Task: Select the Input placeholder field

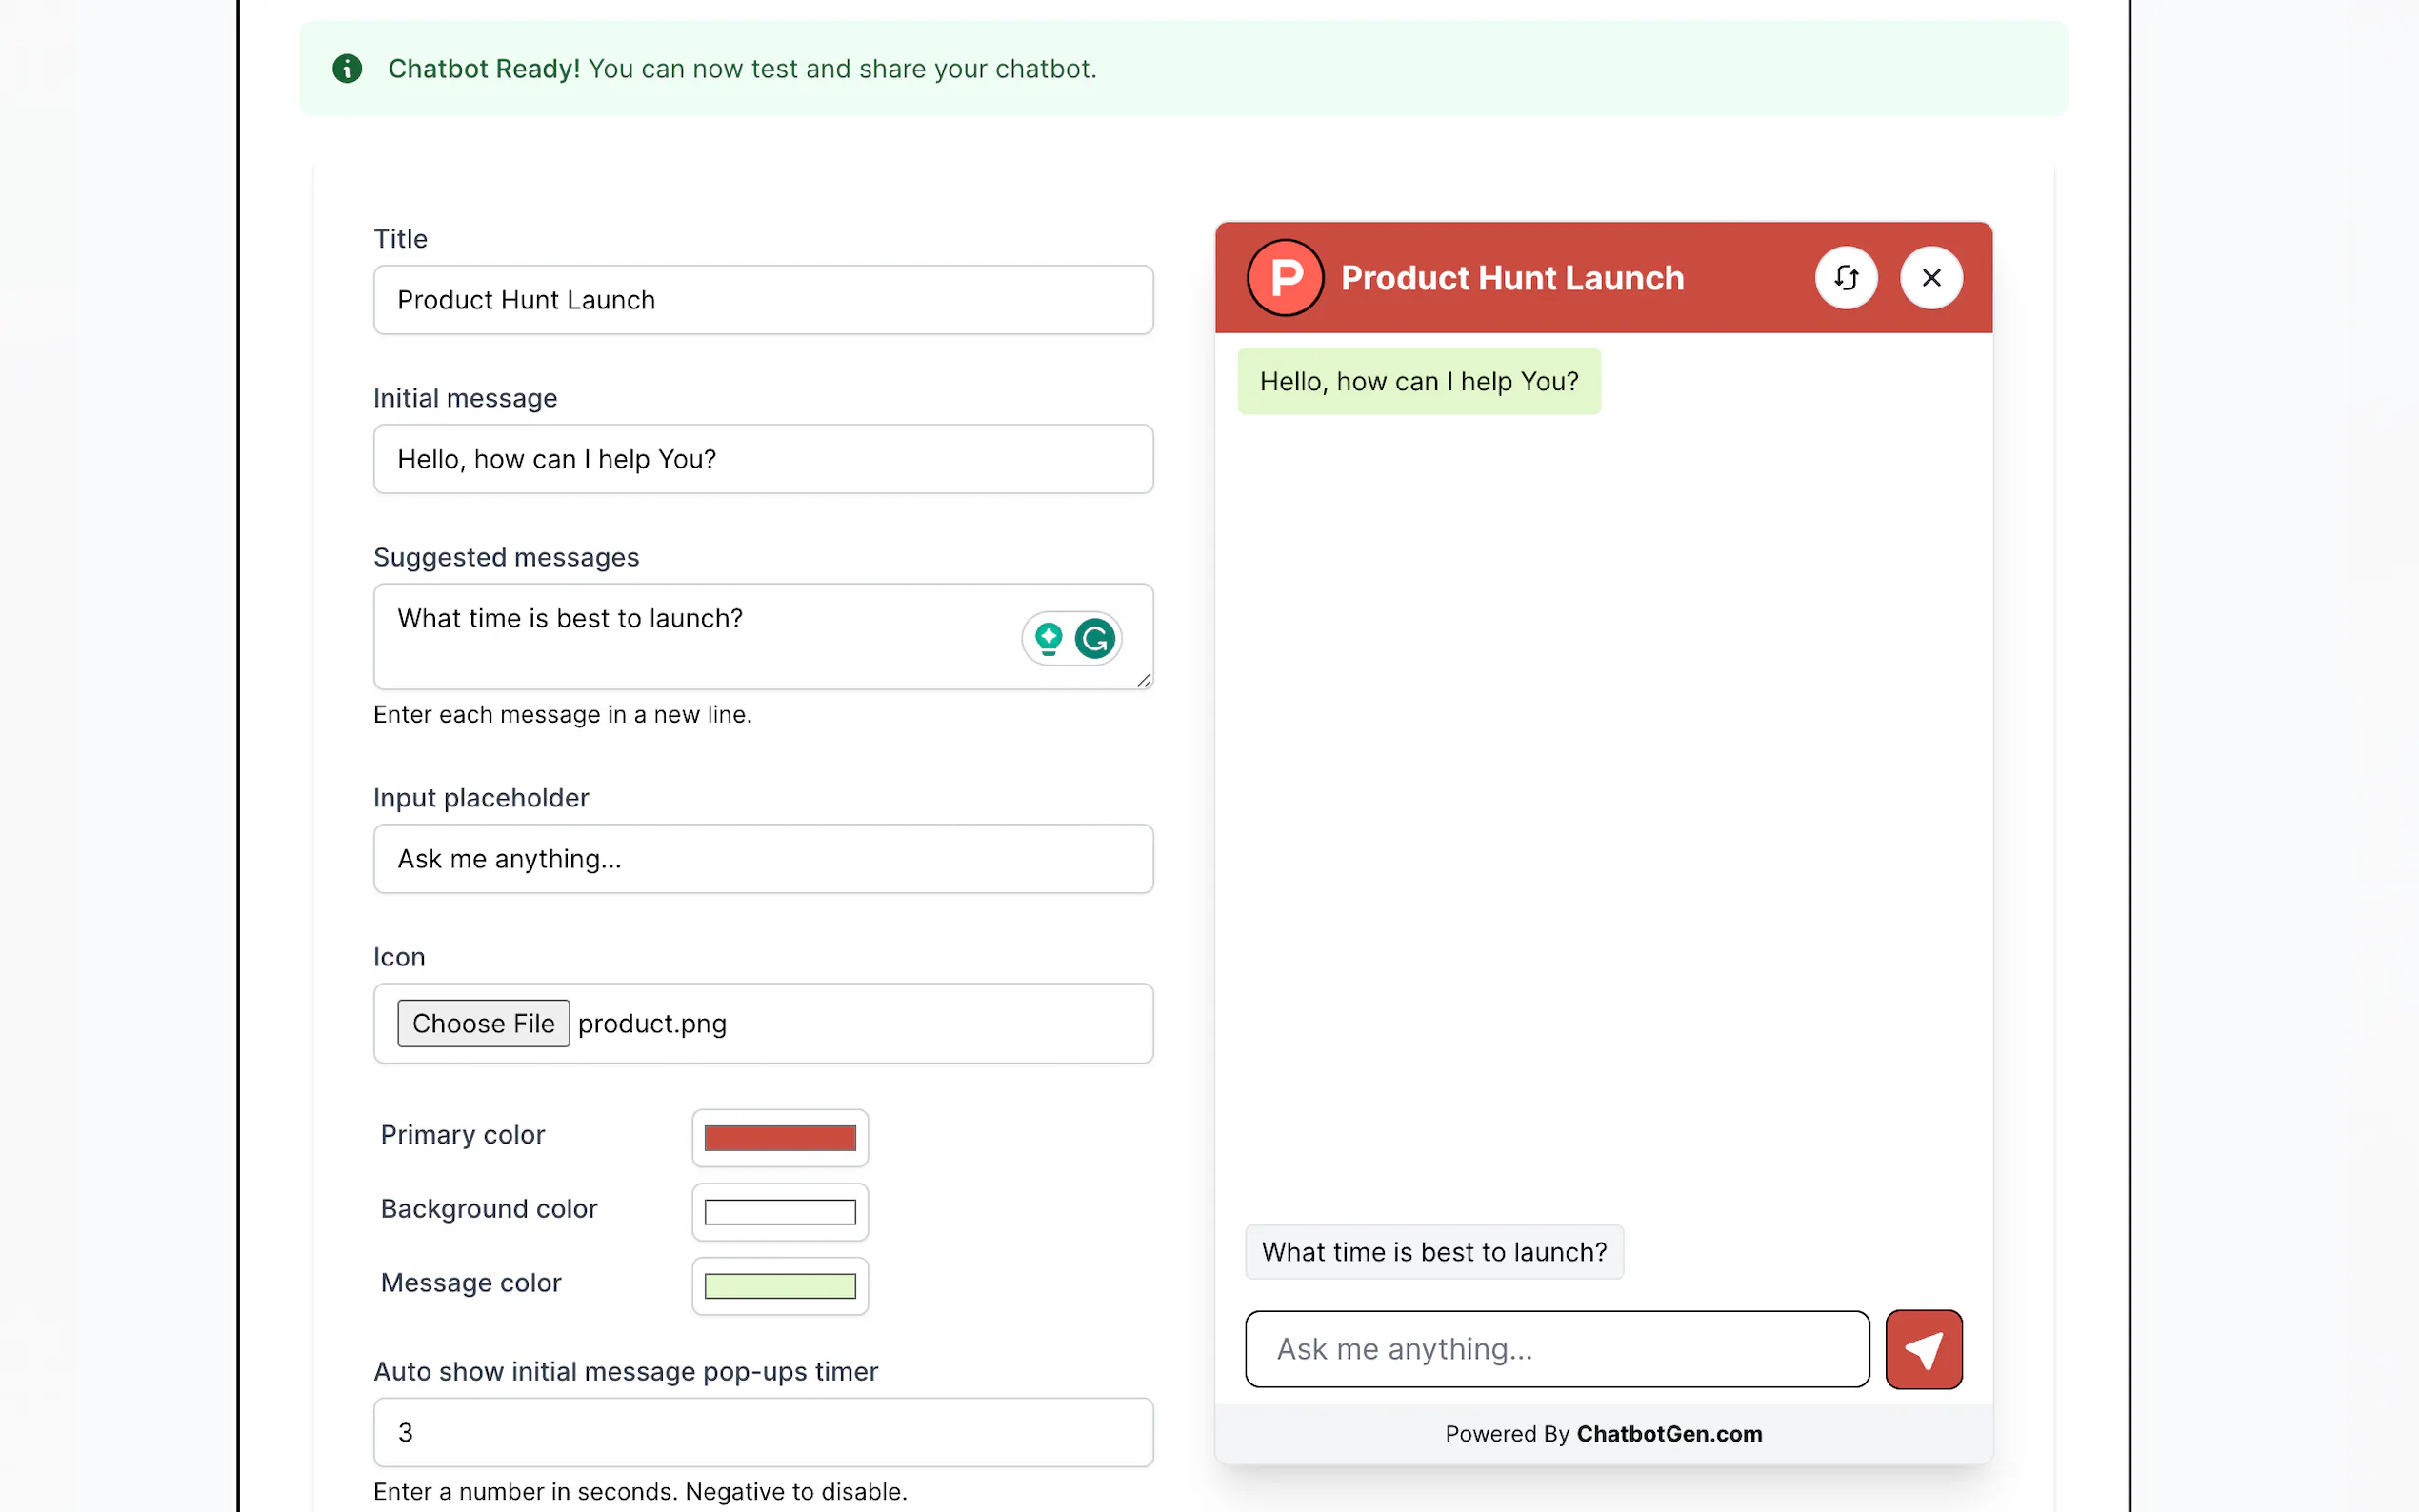Action: pos(763,859)
